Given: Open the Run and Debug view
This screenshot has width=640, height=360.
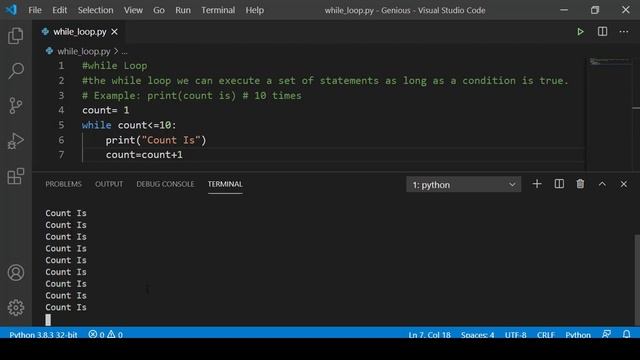Looking at the screenshot, I should coord(16,141).
